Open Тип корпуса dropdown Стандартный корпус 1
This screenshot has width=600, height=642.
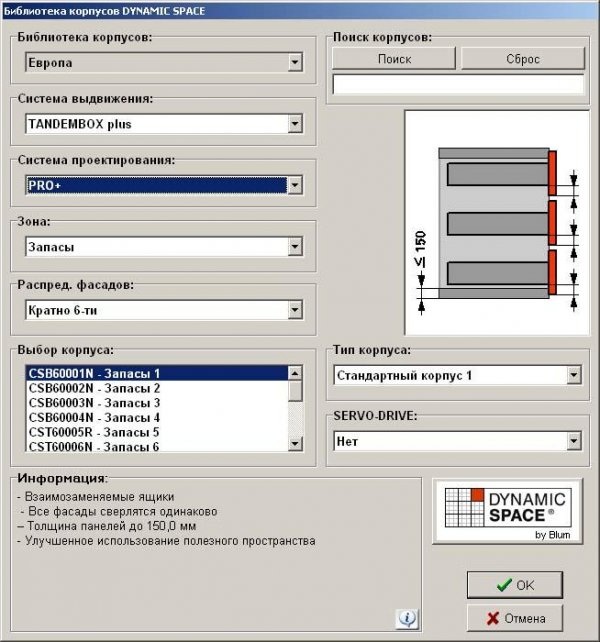pyautogui.click(x=457, y=375)
